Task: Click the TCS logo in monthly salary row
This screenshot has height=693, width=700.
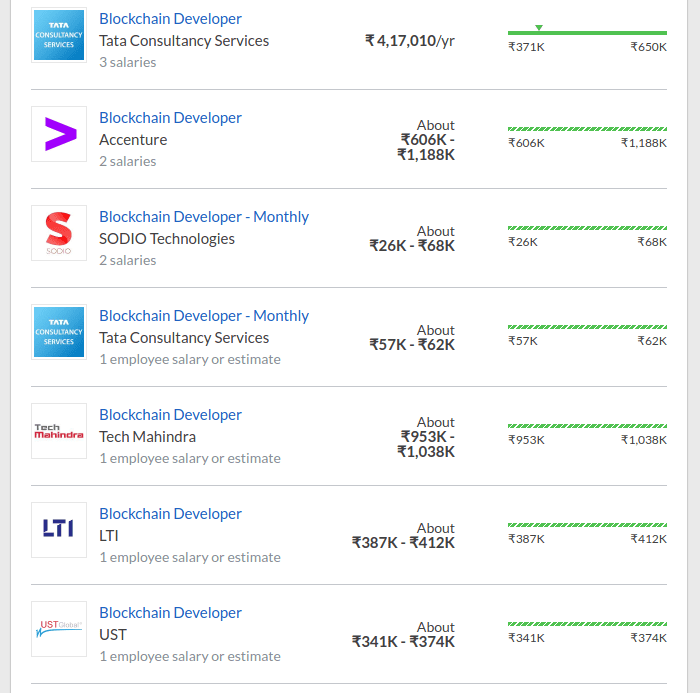Action: click(x=59, y=332)
